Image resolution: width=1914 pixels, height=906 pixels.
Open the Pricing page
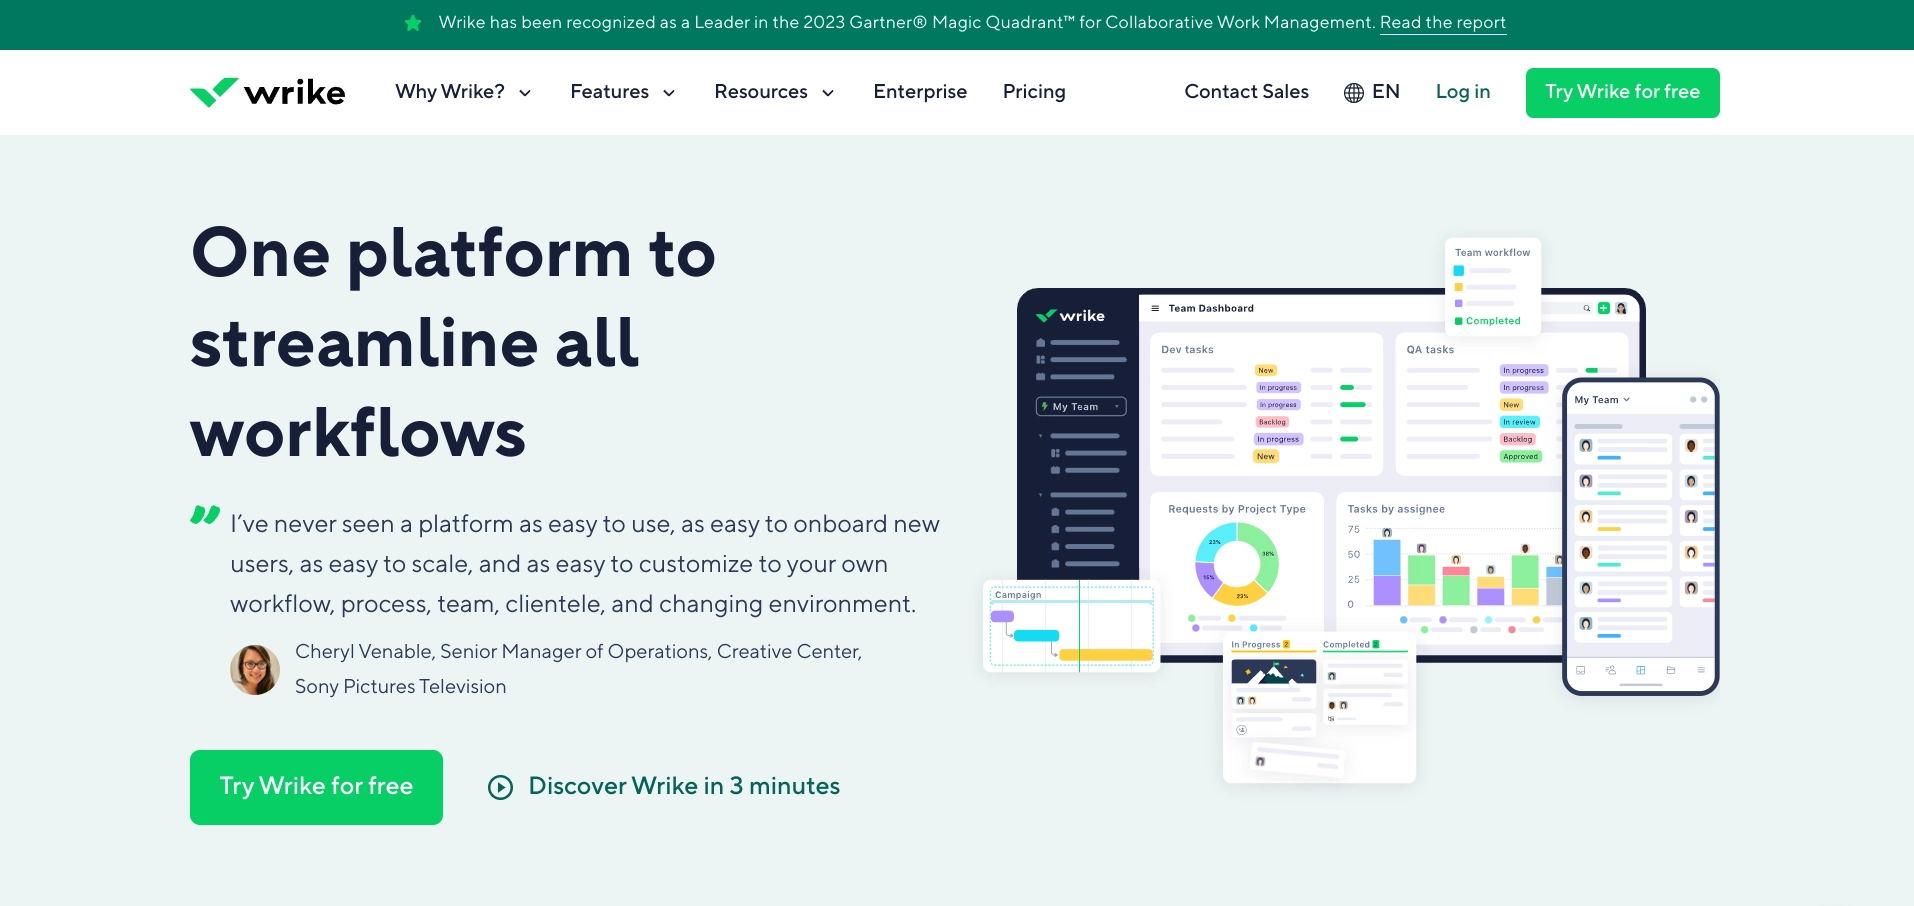pyautogui.click(x=1034, y=92)
